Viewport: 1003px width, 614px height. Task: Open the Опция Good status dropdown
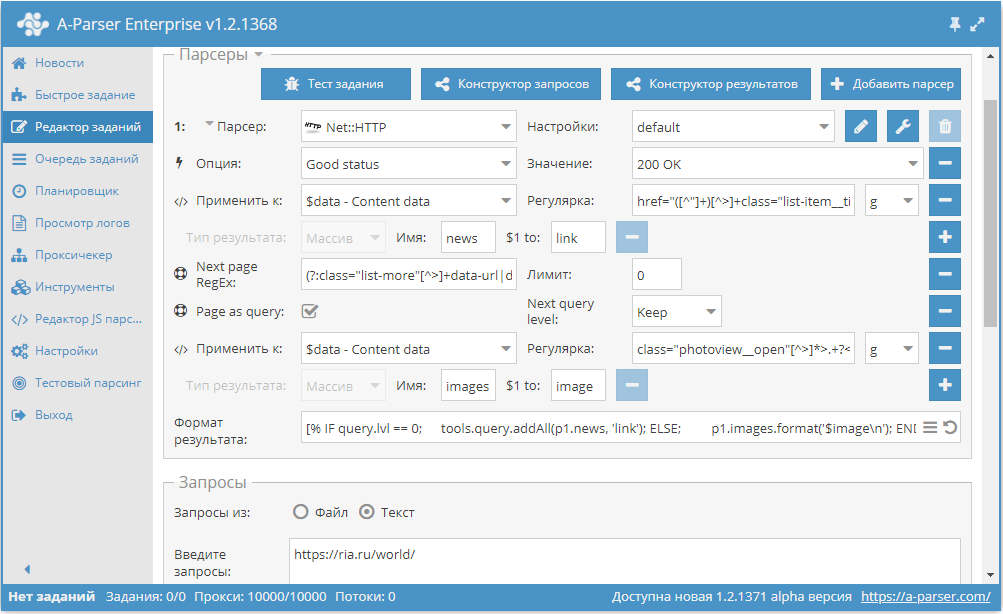[x=409, y=164]
